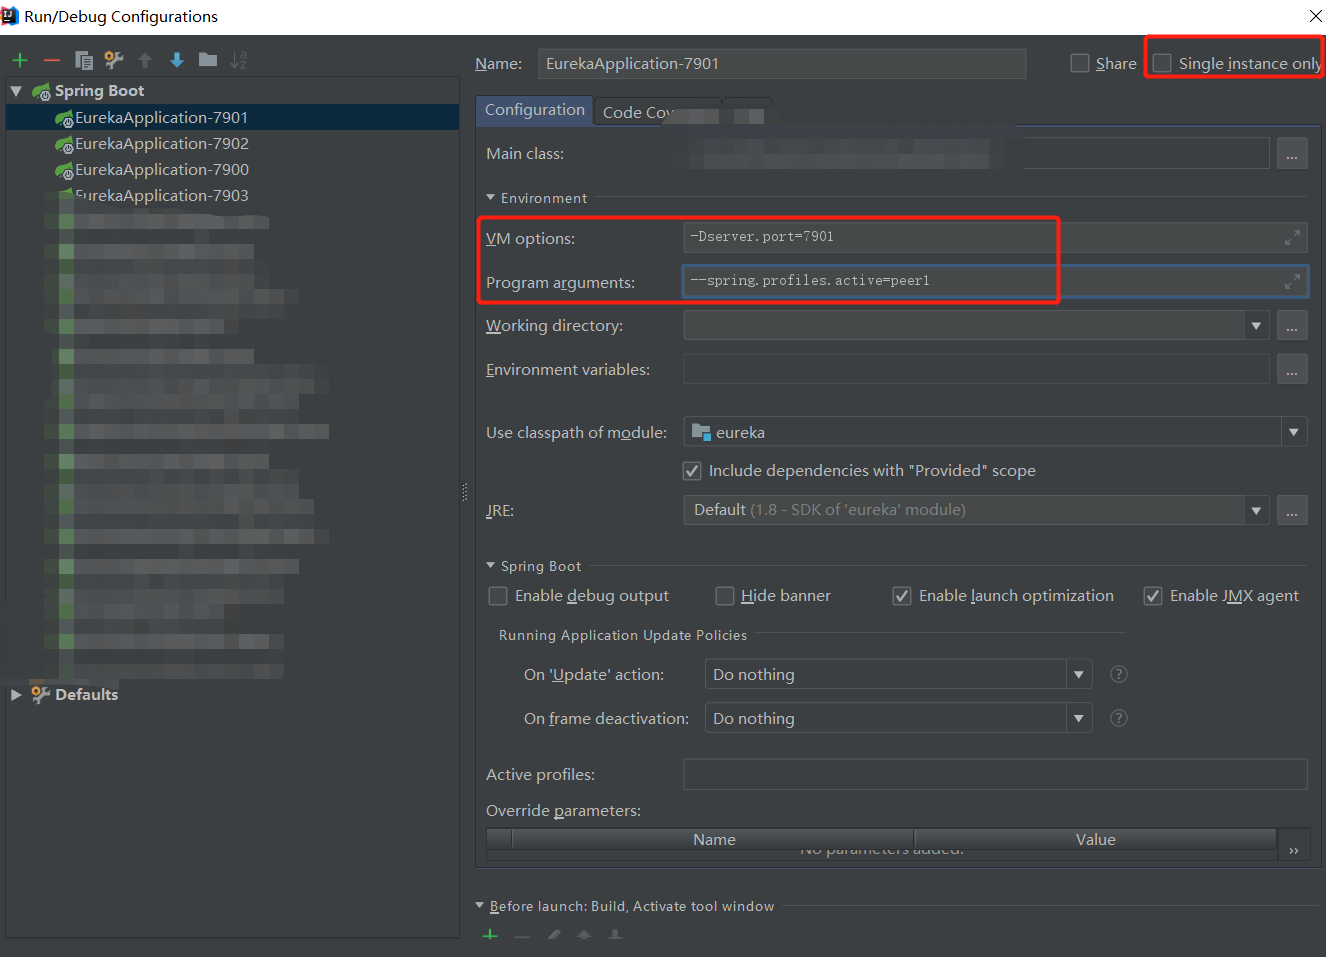Uncheck Include dependencies with "Provided" scope
This screenshot has width=1326, height=957.
tap(692, 471)
